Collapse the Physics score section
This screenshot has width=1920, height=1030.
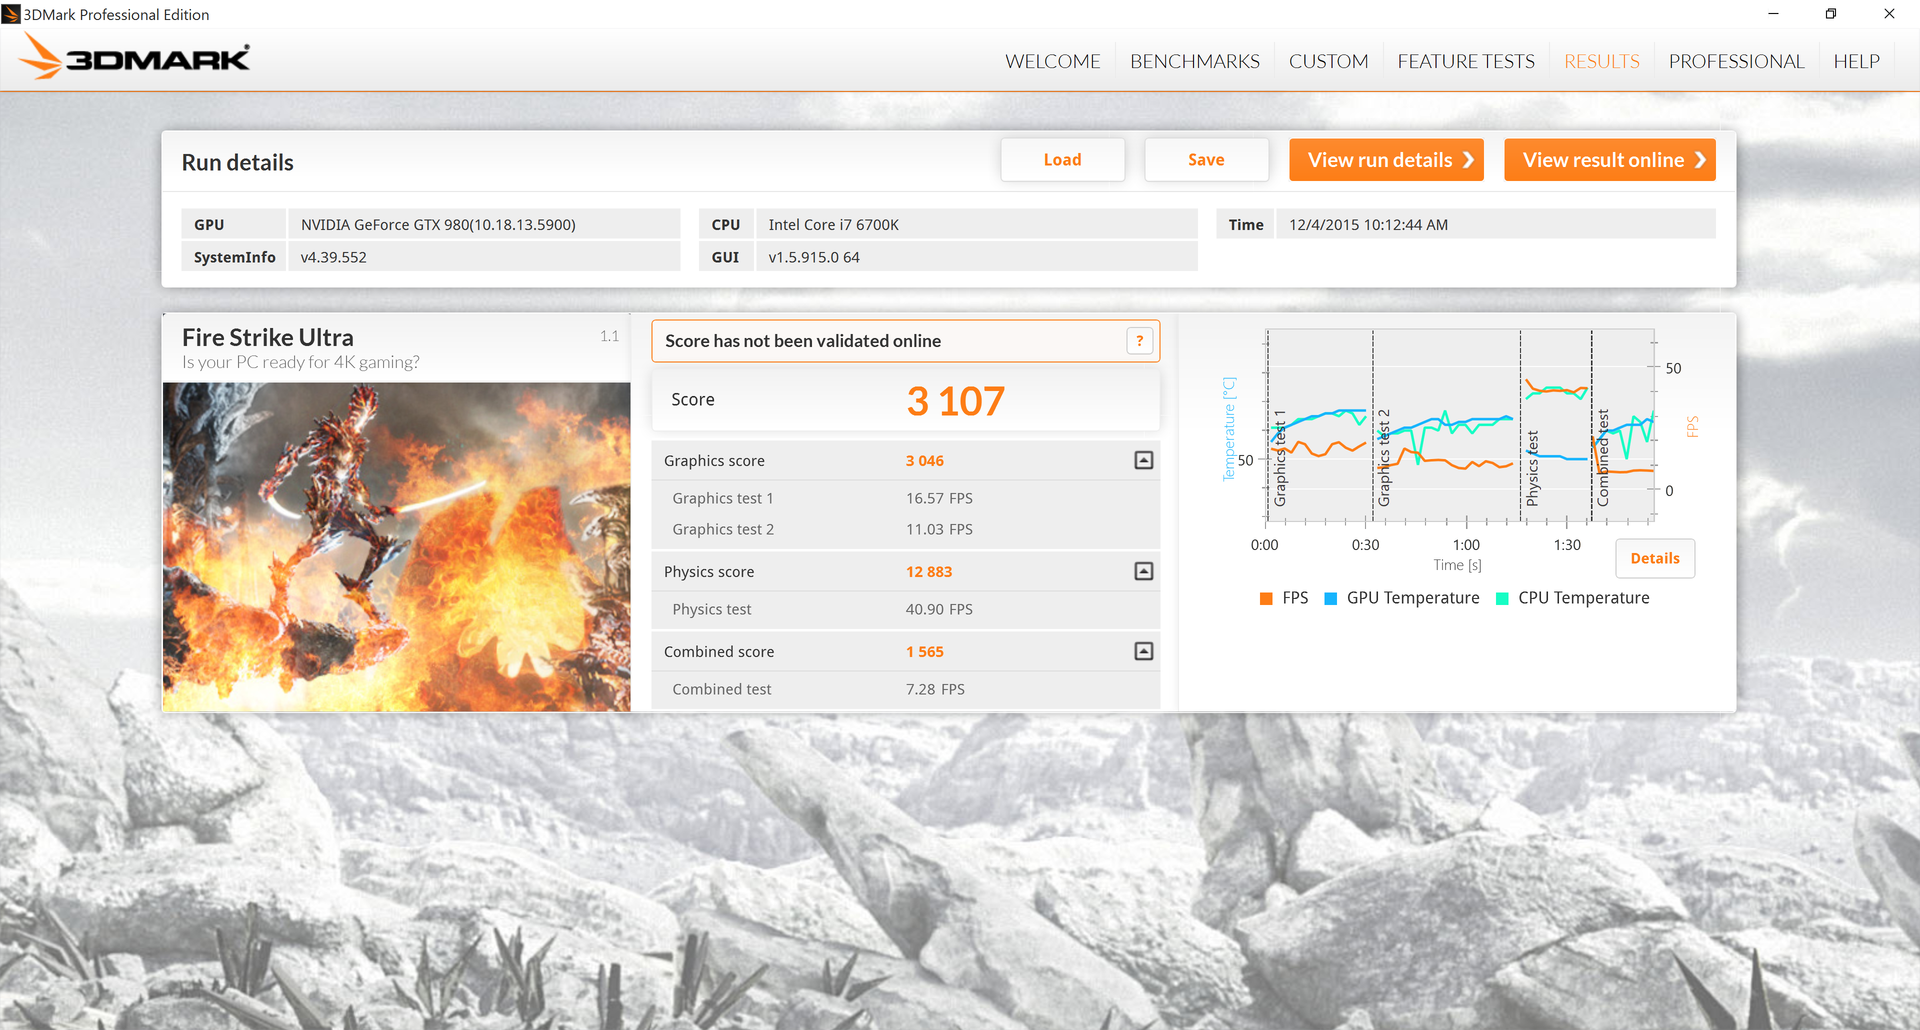coord(1144,571)
